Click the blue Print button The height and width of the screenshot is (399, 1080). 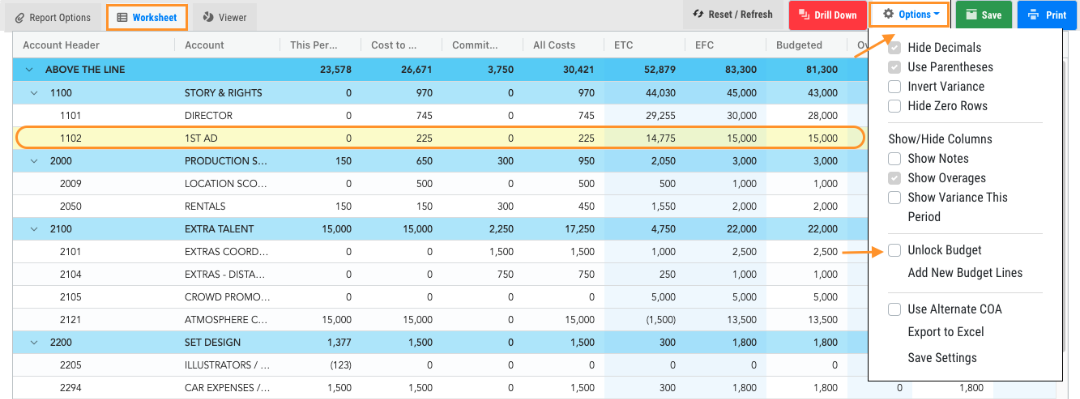(1048, 14)
